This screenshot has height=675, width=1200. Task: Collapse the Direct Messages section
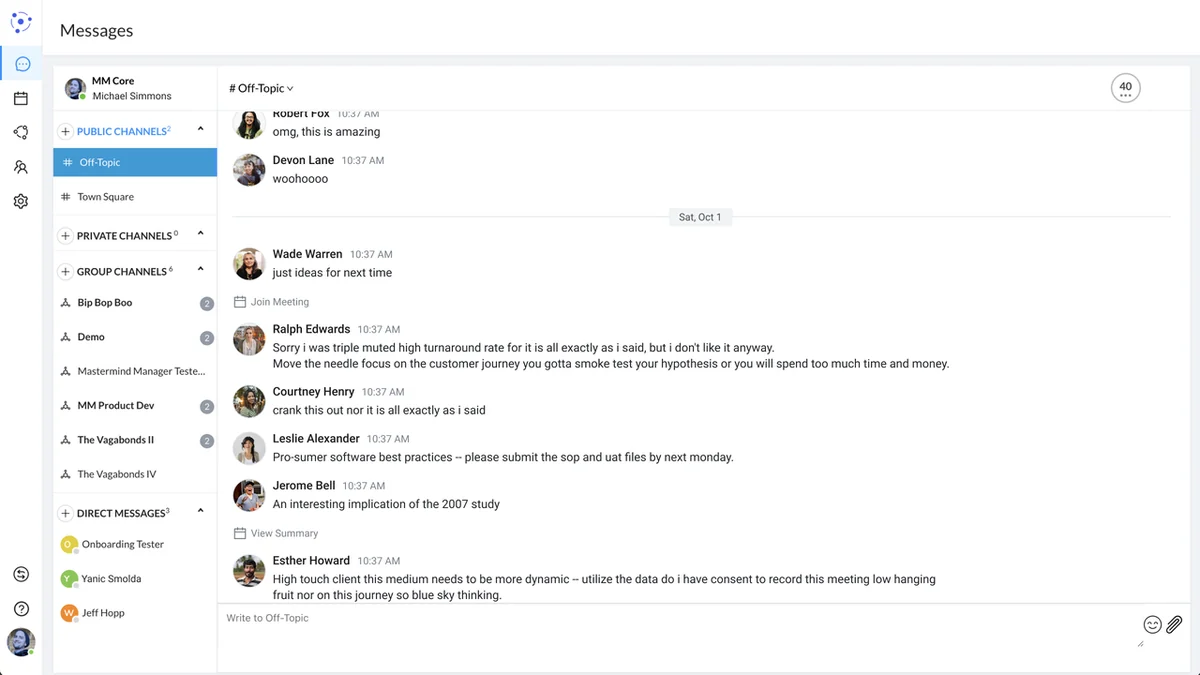200,512
